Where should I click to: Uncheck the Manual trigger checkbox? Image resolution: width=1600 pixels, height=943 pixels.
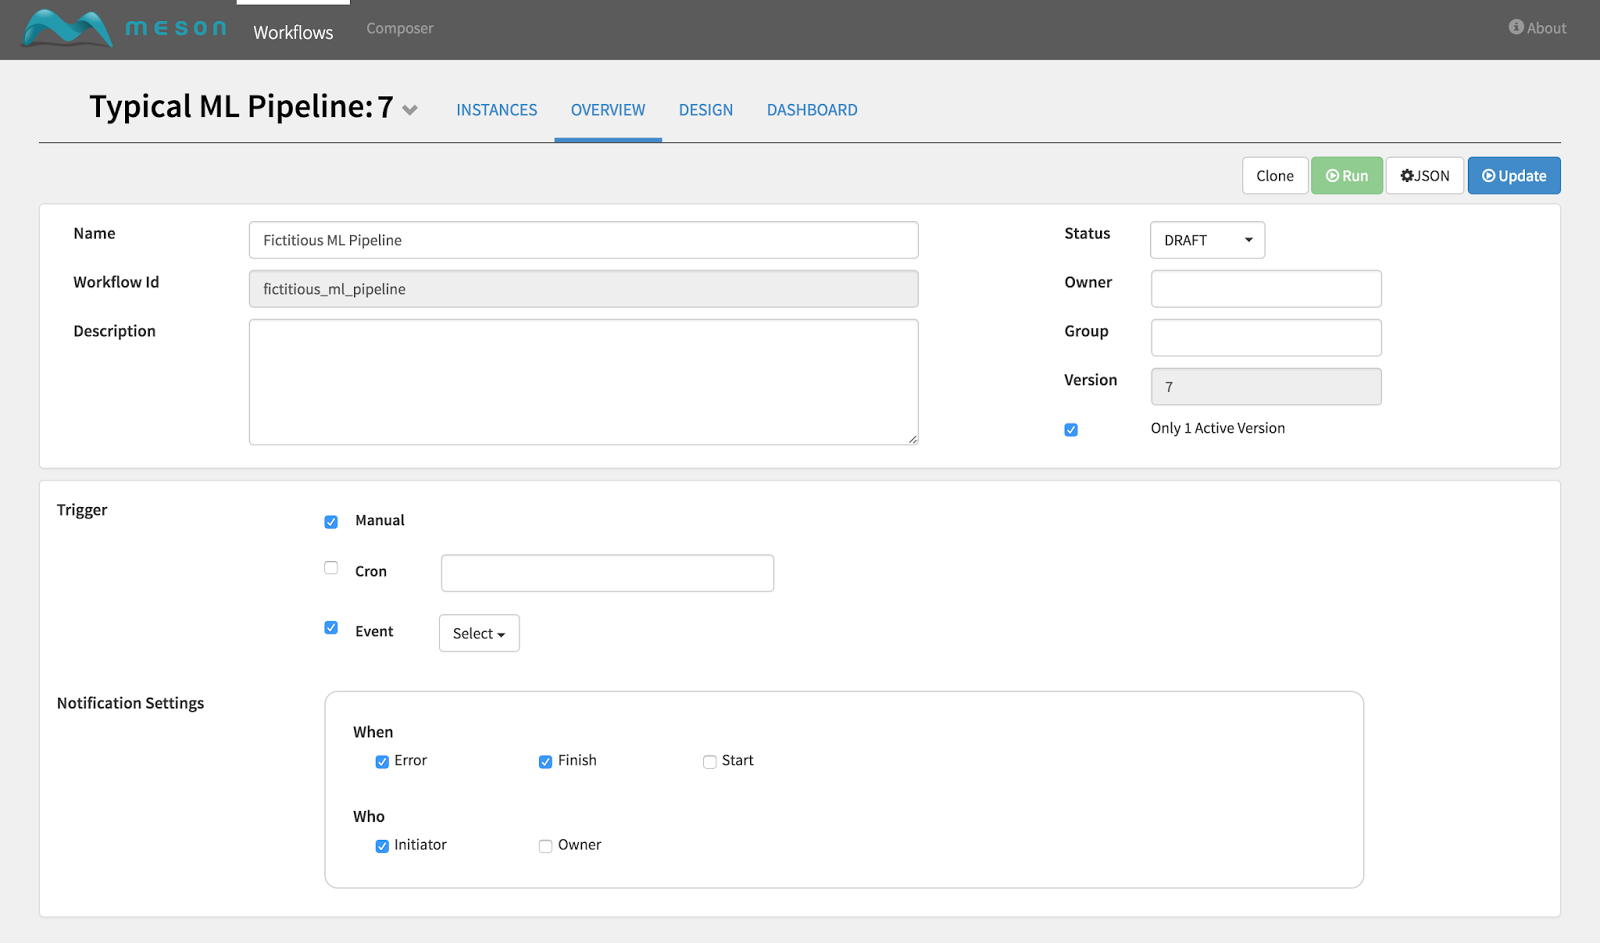[x=331, y=522]
